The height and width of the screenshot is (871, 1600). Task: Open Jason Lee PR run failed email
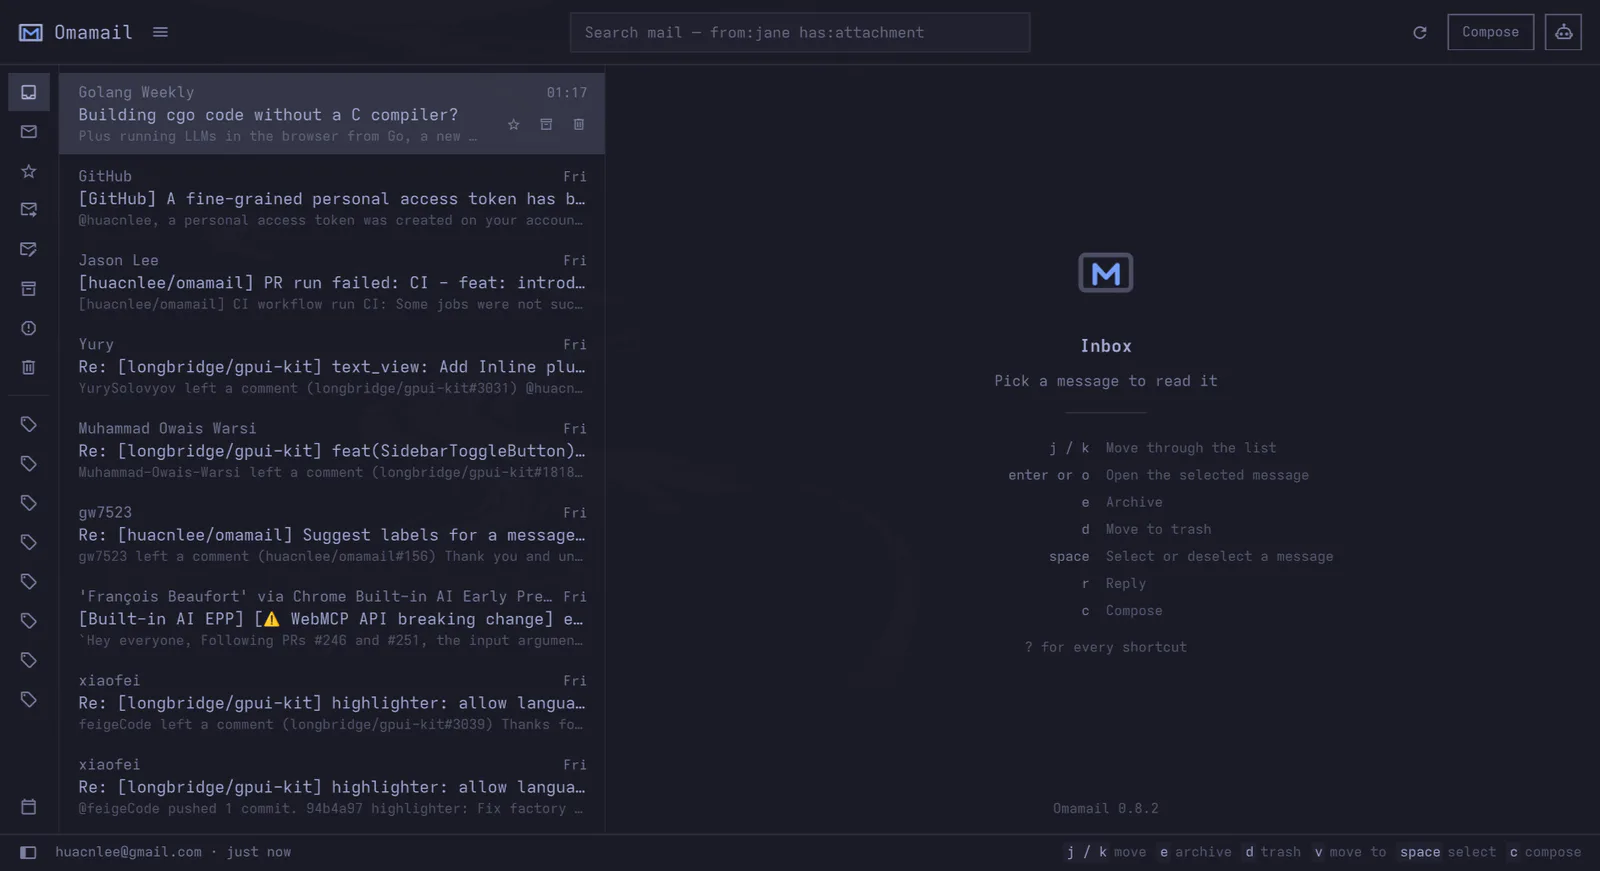click(332, 282)
